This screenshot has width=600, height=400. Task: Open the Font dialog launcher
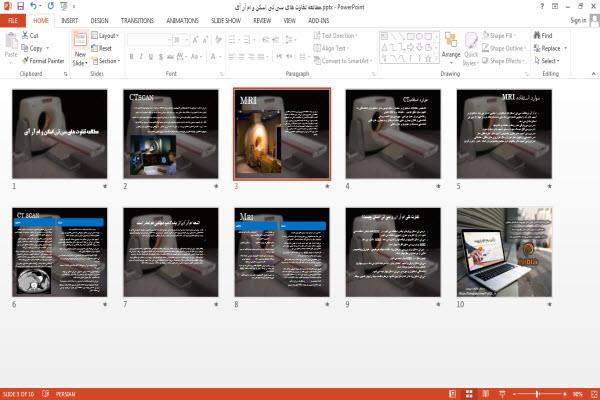[221, 74]
